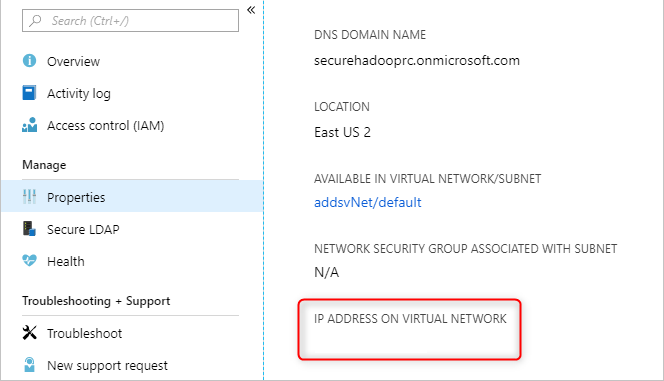Click the Health heart icon
The image size is (664, 381).
tap(29, 260)
